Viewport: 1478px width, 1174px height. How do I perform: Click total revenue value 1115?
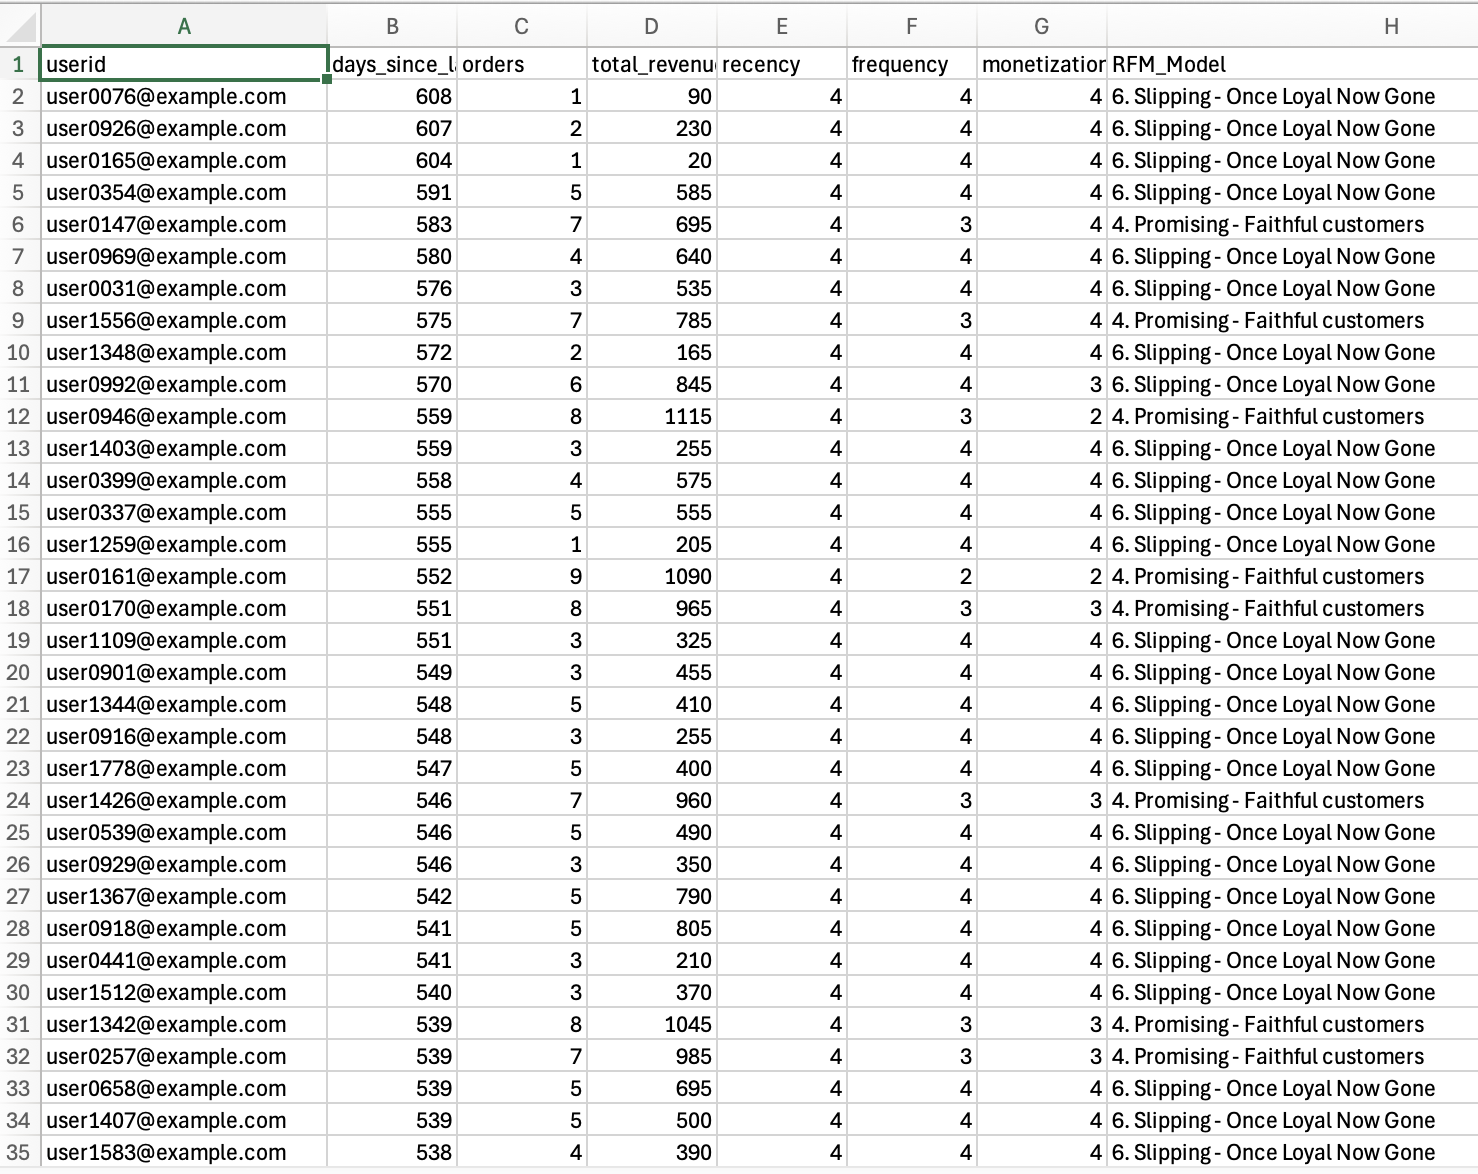[x=652, y=417]
